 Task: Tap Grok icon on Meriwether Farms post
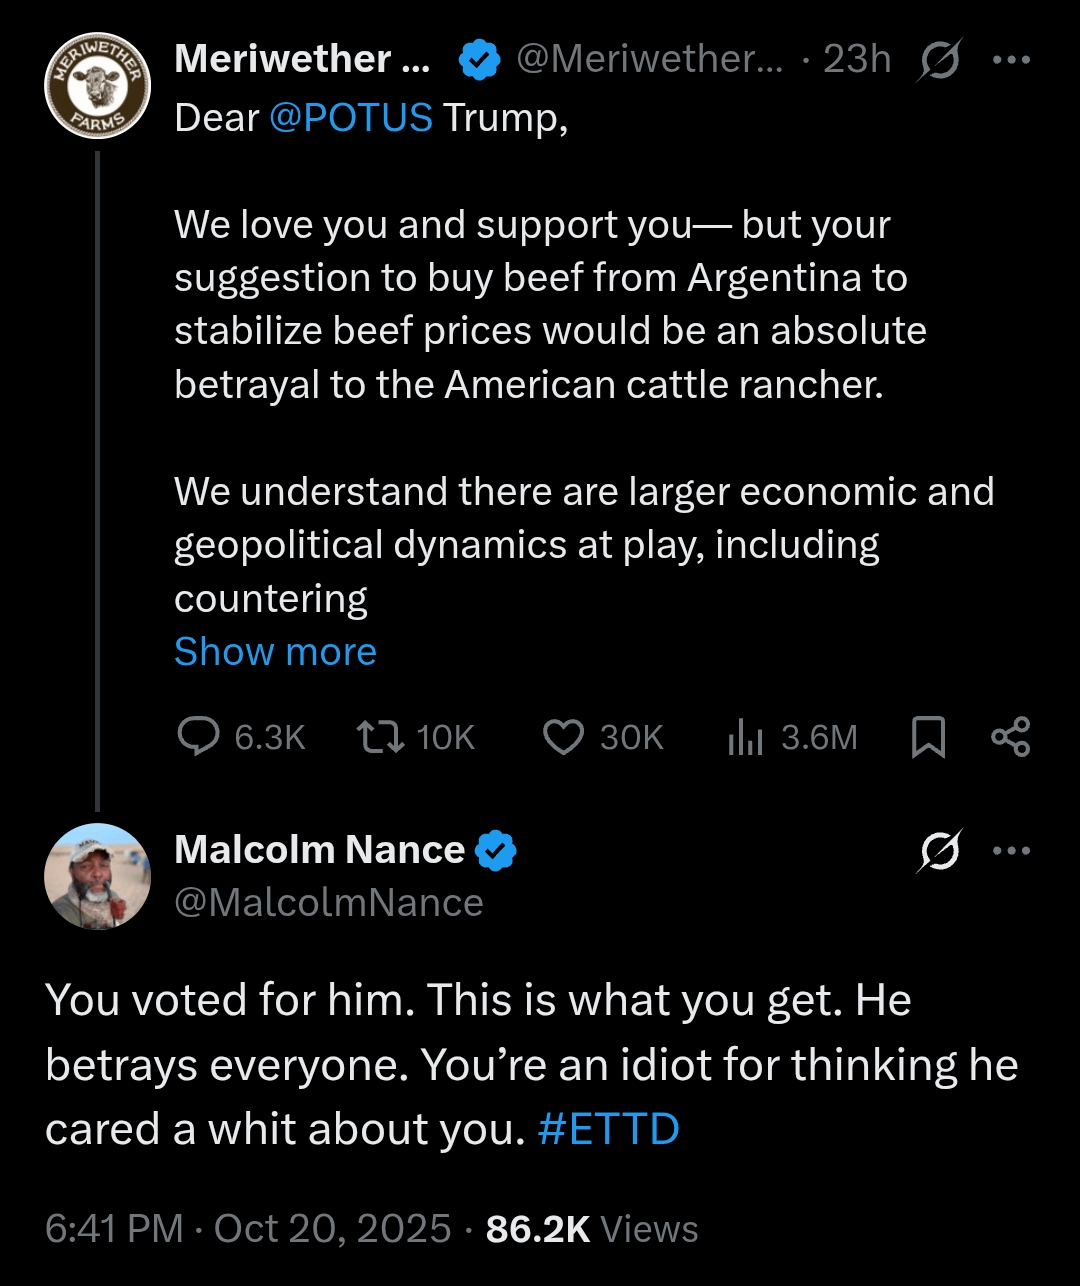pyautogui.click(x=939, y=60)
